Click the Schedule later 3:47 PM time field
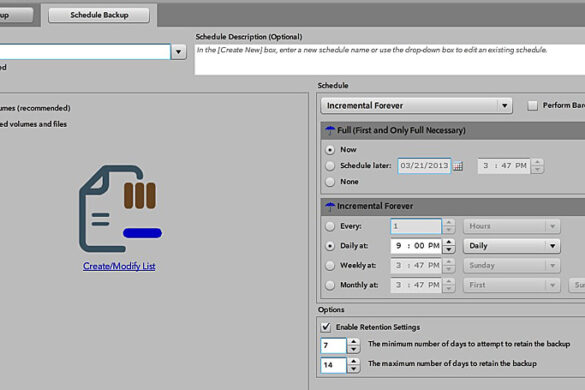This screenshot has height=390, width=585. 504,166
